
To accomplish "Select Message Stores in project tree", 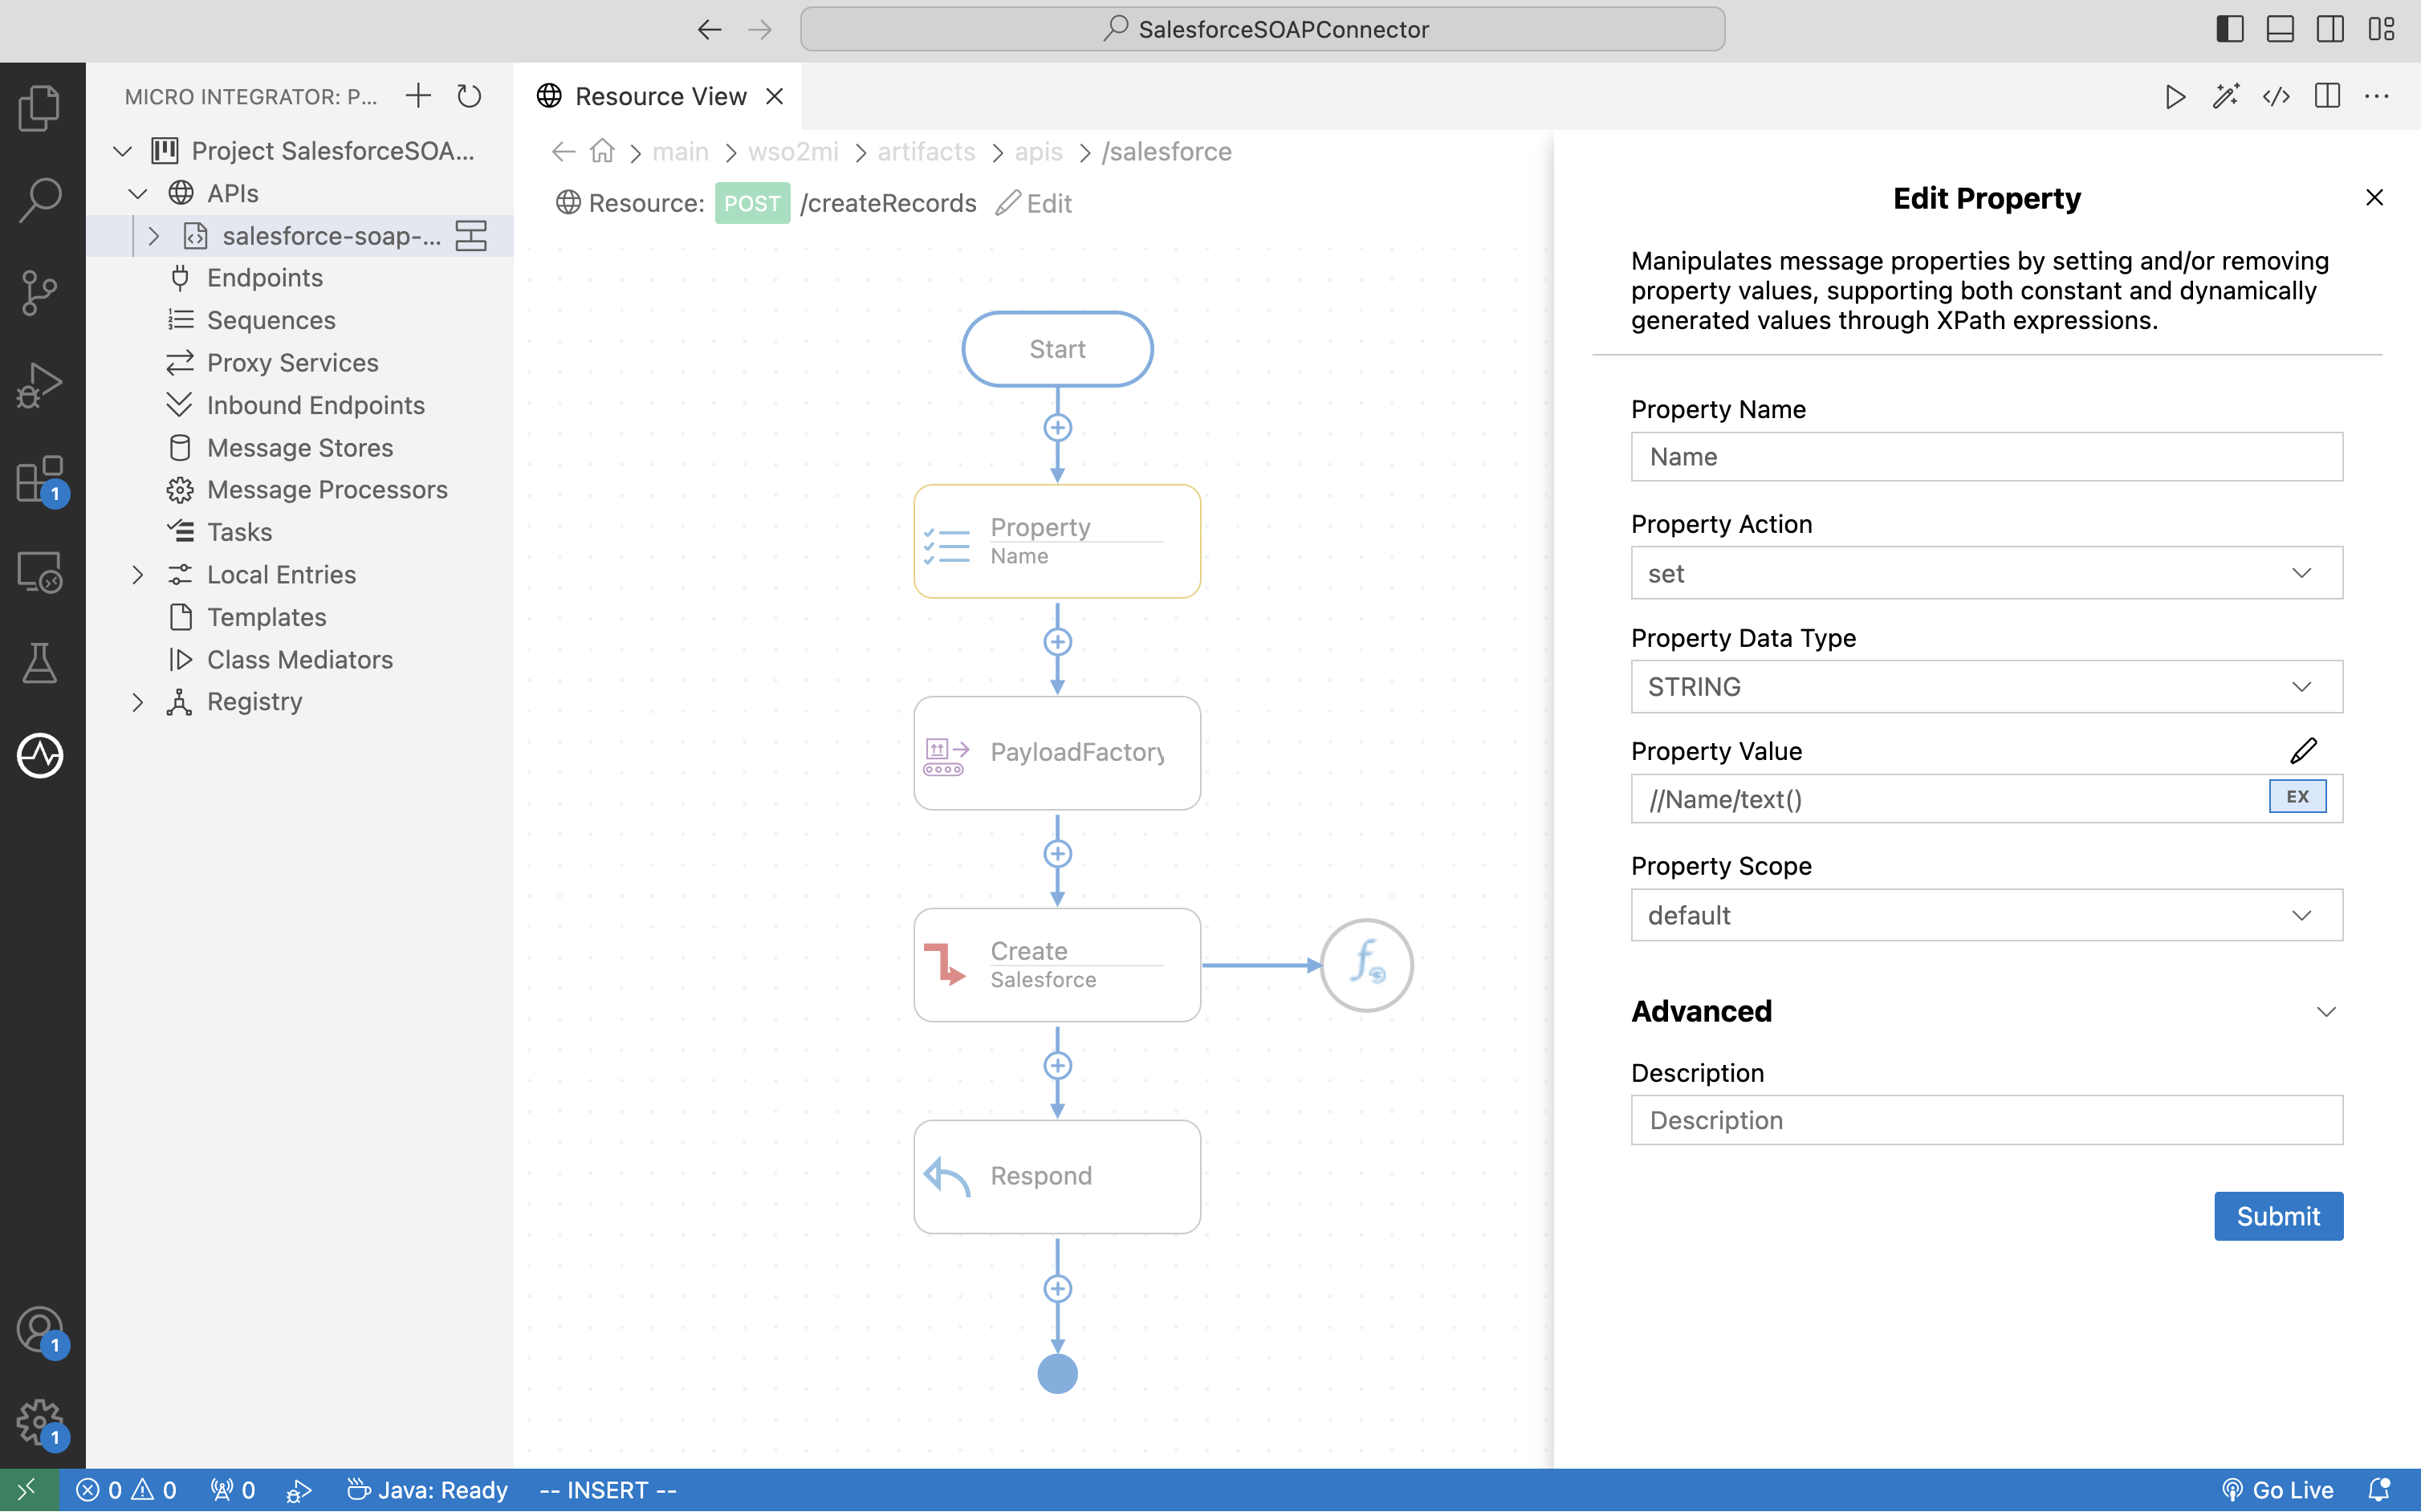I will (x=299, y=448).
